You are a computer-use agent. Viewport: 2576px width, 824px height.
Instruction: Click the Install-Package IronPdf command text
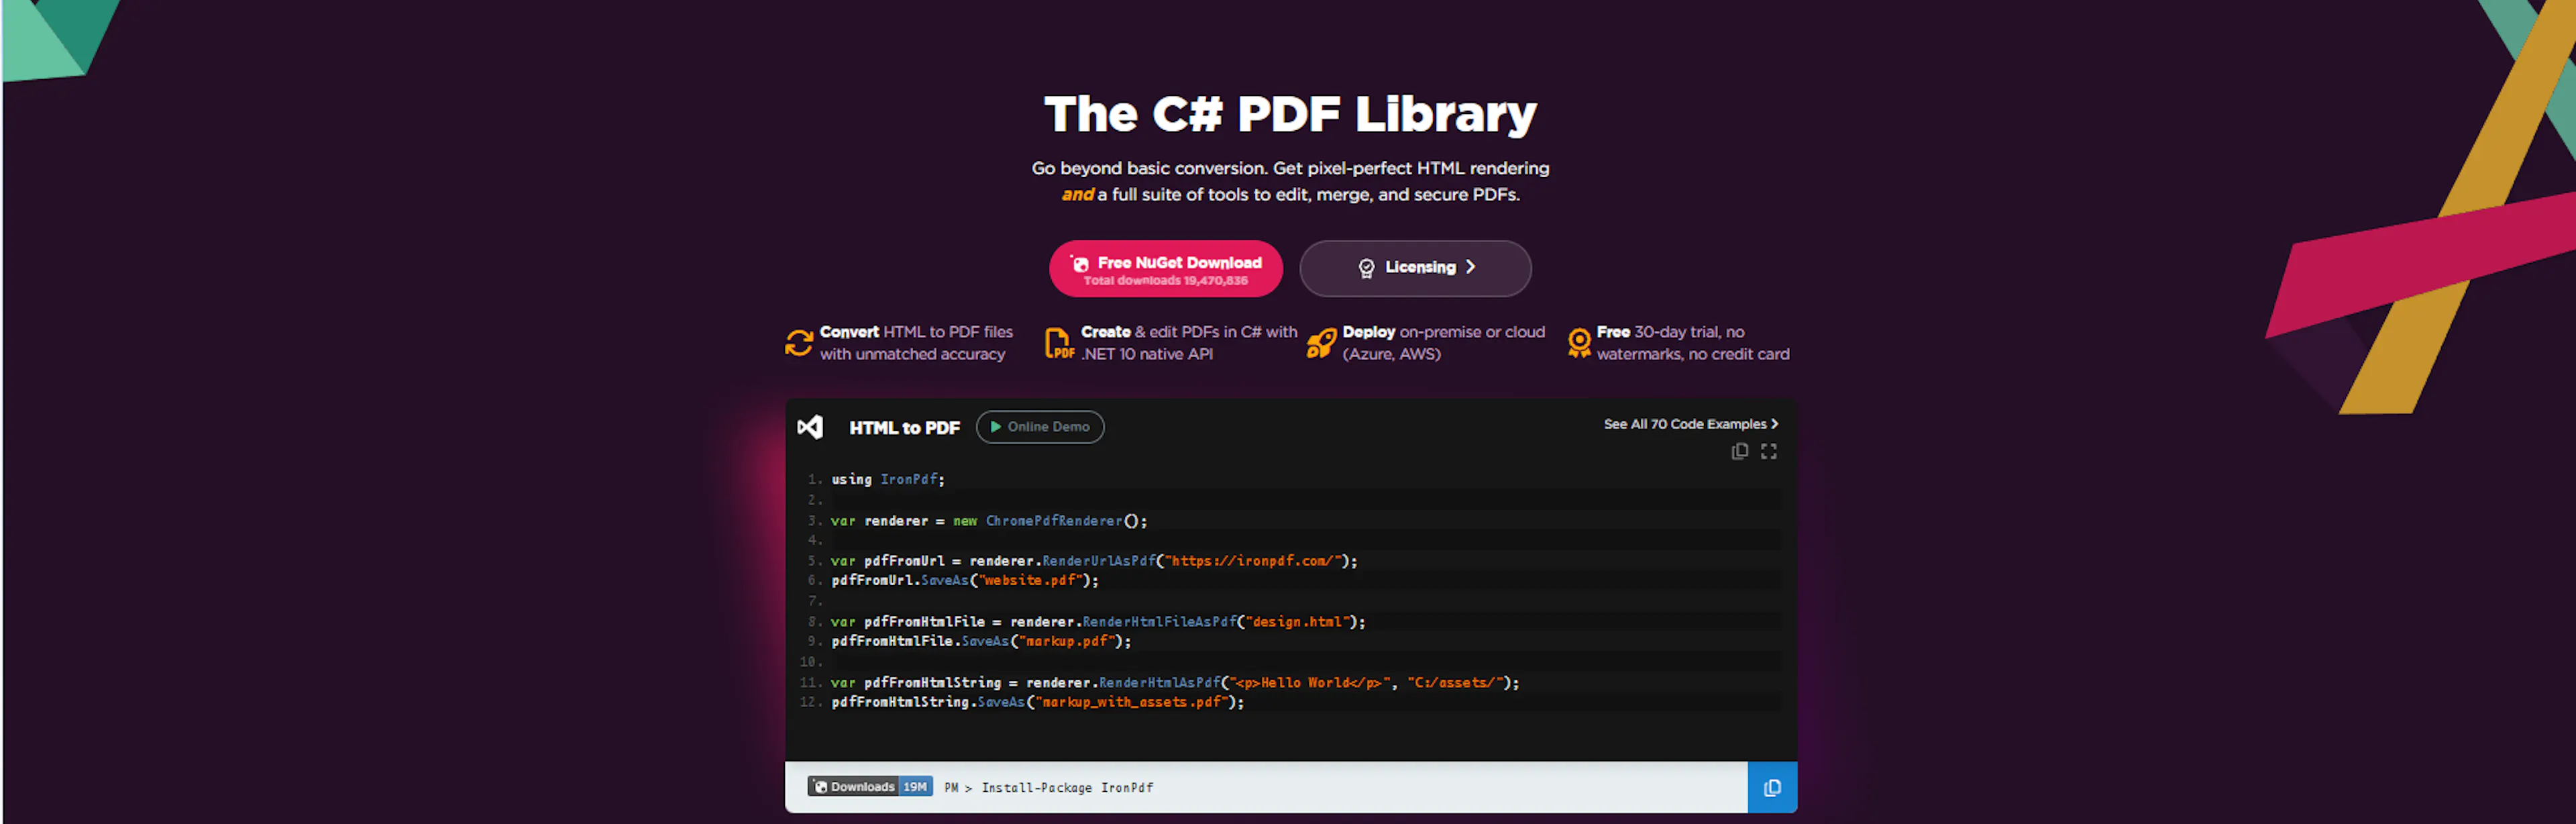coord(1067,788)
